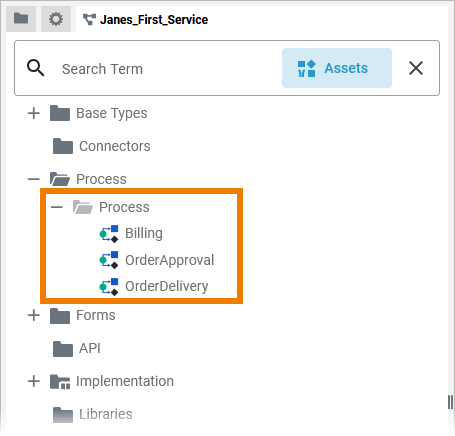Viewport: 455px width, 436px height.
Task: Select the API folder icon
Action: [x=63, y=348]
